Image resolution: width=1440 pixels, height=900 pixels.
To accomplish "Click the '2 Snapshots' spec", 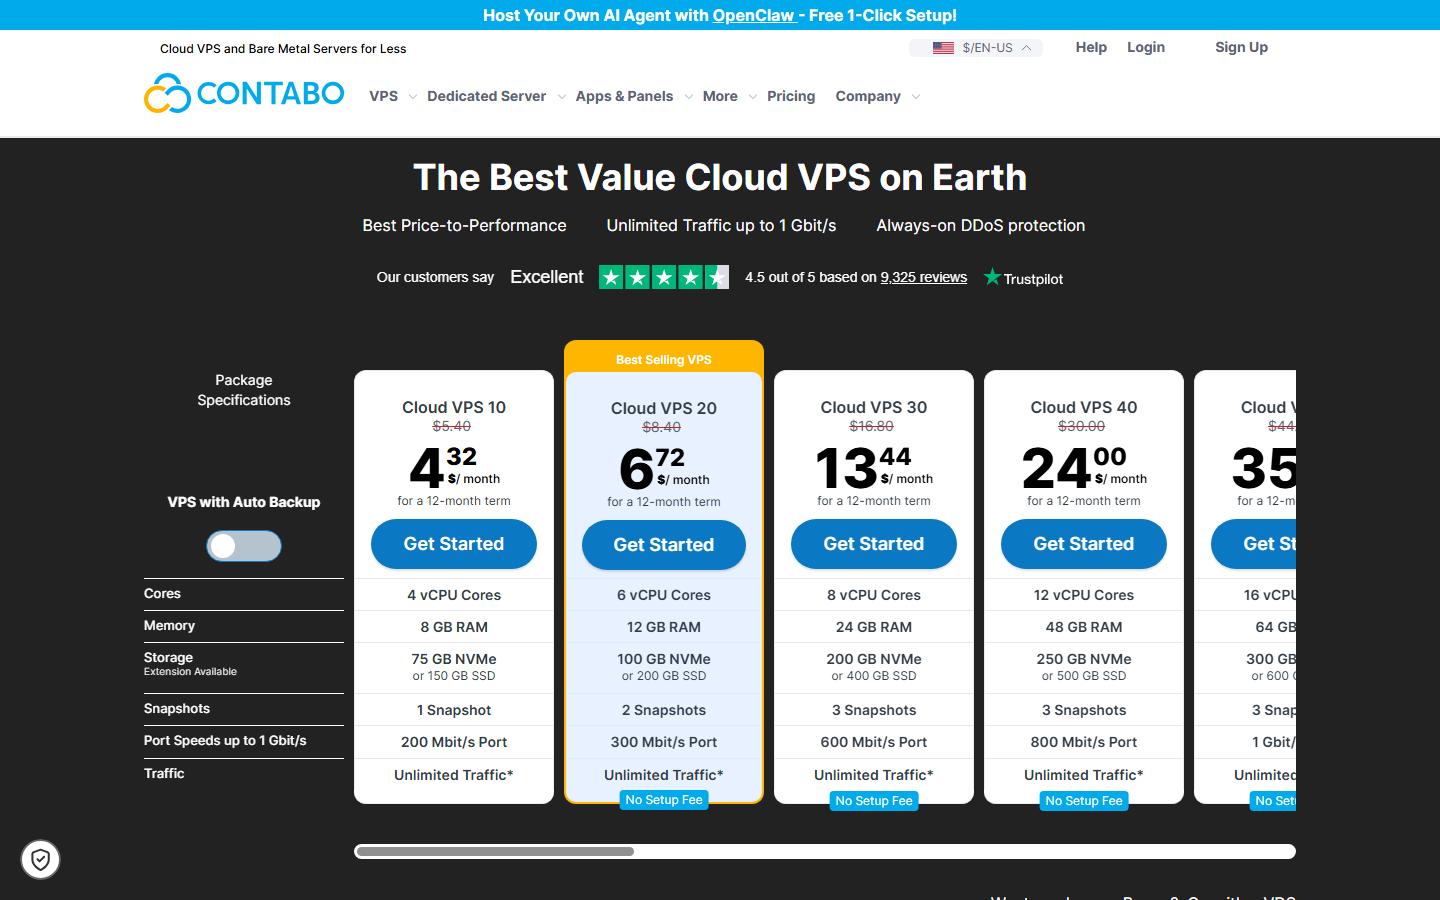I will click(664, 710).
